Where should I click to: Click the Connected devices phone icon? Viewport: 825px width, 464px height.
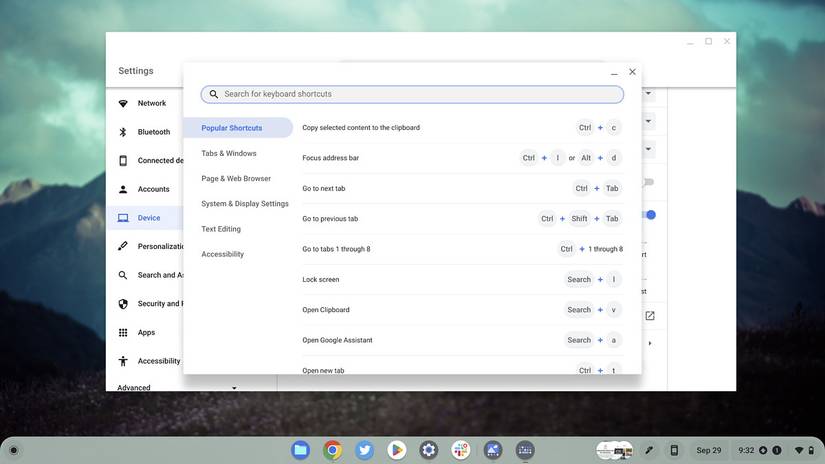[123, 160]
